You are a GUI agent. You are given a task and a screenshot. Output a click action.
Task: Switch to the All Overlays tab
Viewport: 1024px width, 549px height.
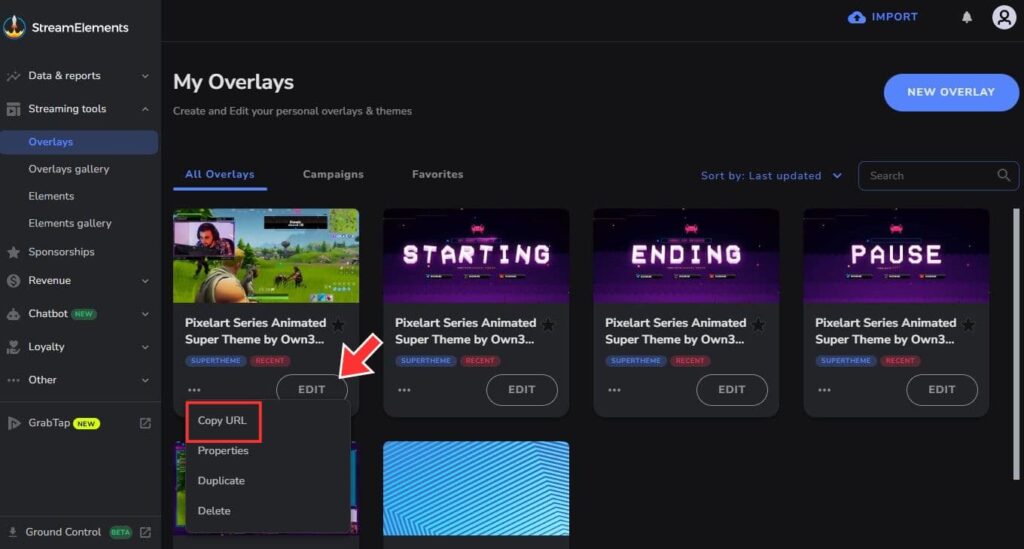tap(219, 174)
